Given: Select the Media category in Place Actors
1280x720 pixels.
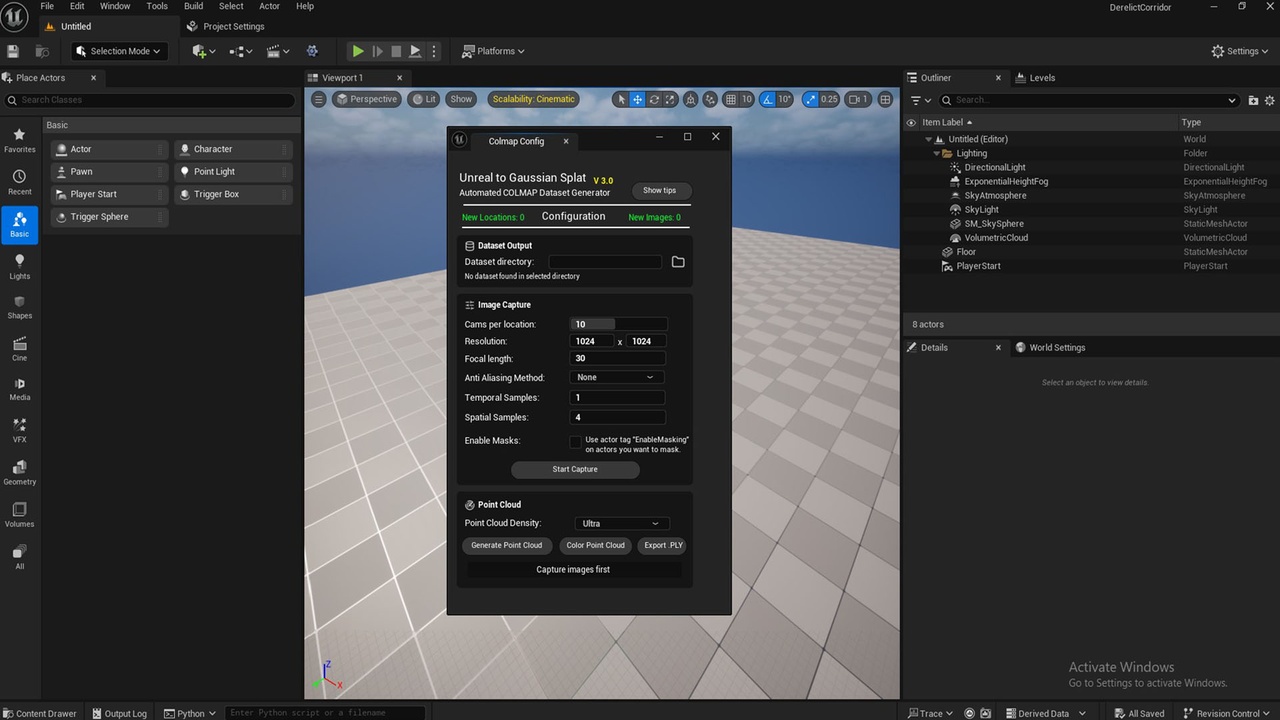Looking at the screenshot, I should tap(19, 389).
